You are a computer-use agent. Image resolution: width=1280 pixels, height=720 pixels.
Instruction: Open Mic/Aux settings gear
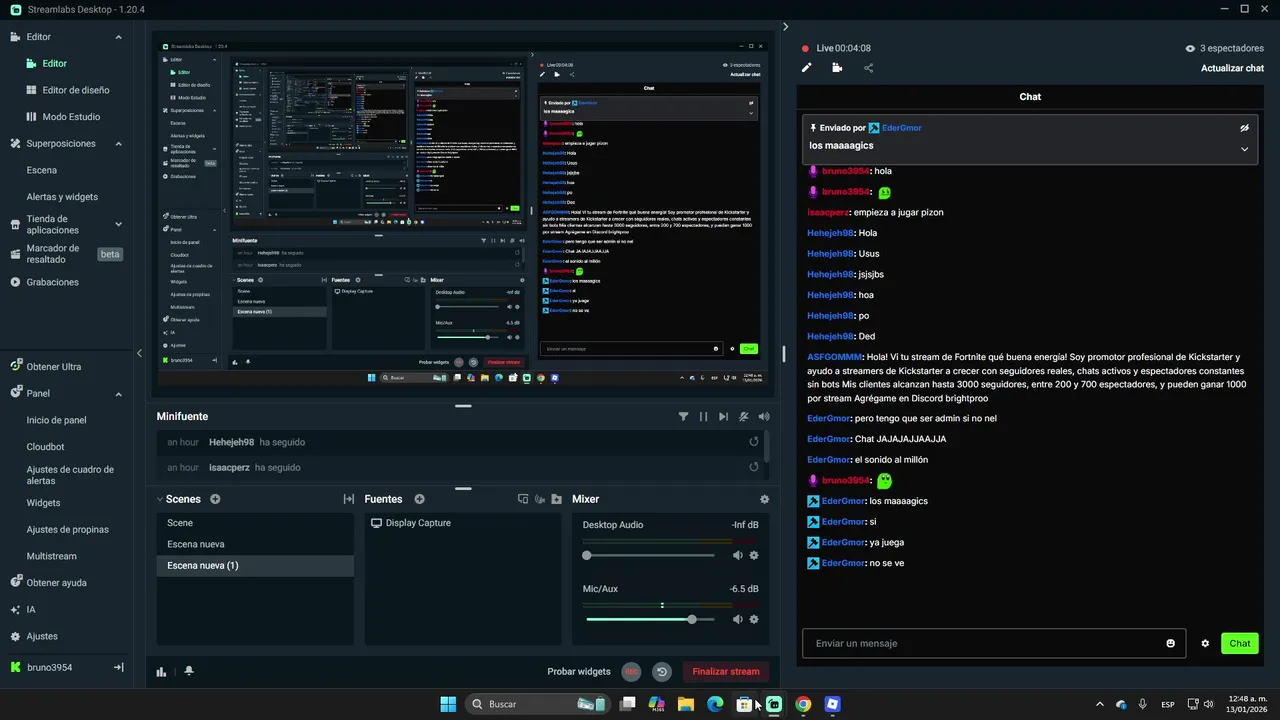pos(754,619)
